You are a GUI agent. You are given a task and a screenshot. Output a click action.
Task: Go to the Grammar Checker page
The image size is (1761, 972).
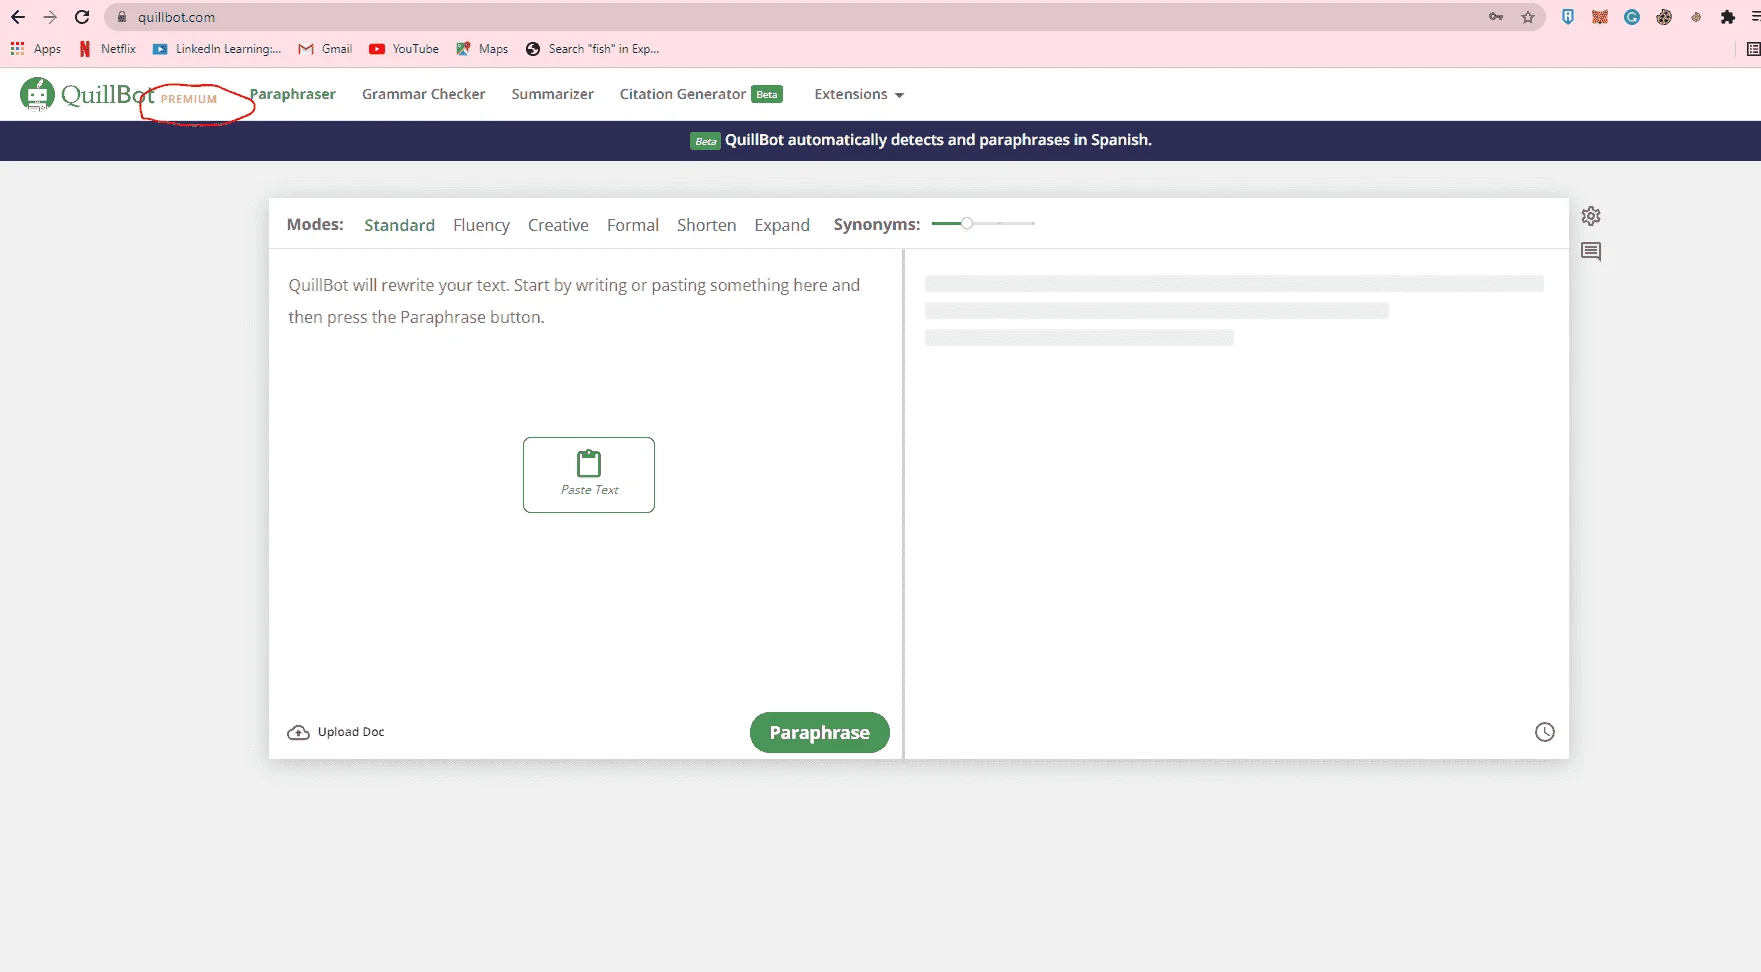tap(424, 94)
